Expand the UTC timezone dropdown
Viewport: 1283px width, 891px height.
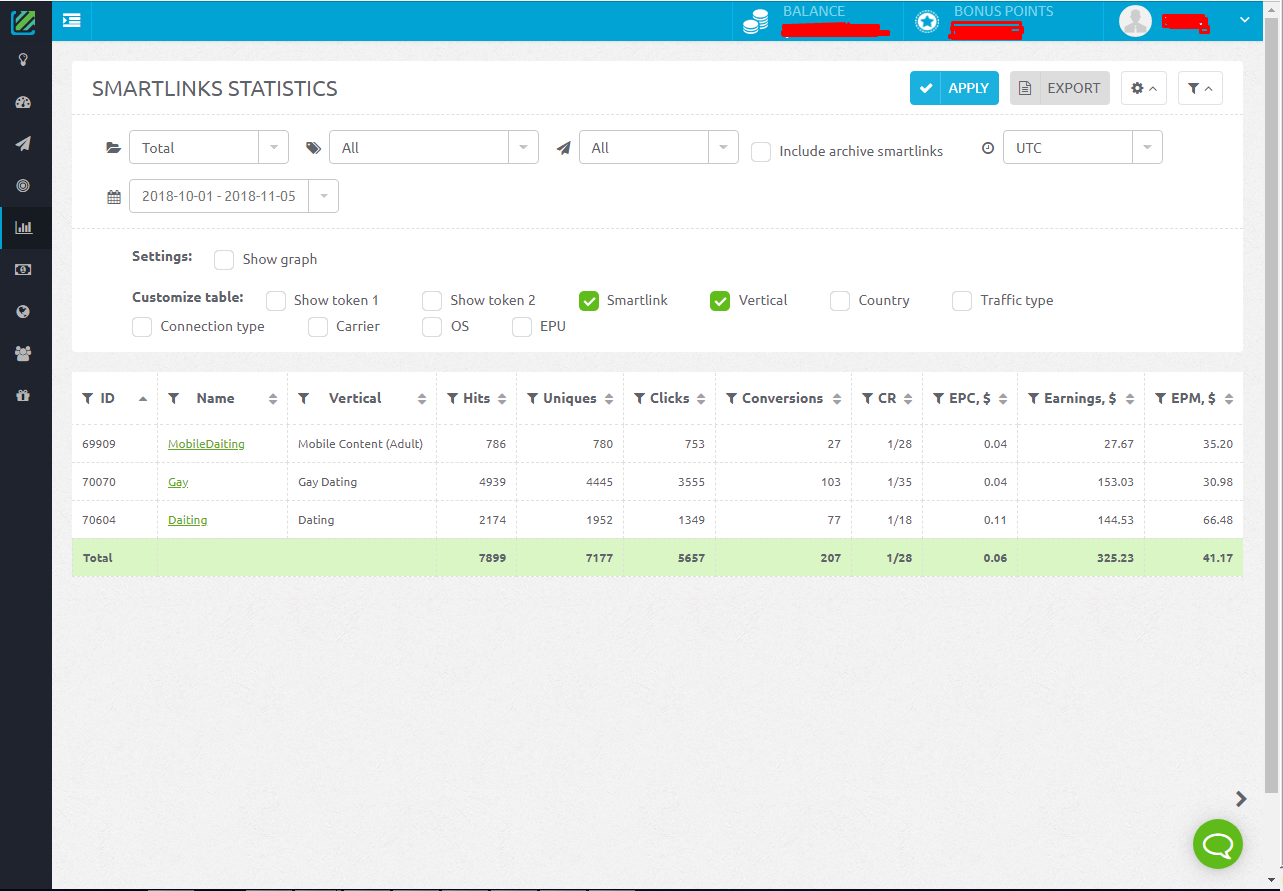pyautogui.click(x=1082, y=148)
